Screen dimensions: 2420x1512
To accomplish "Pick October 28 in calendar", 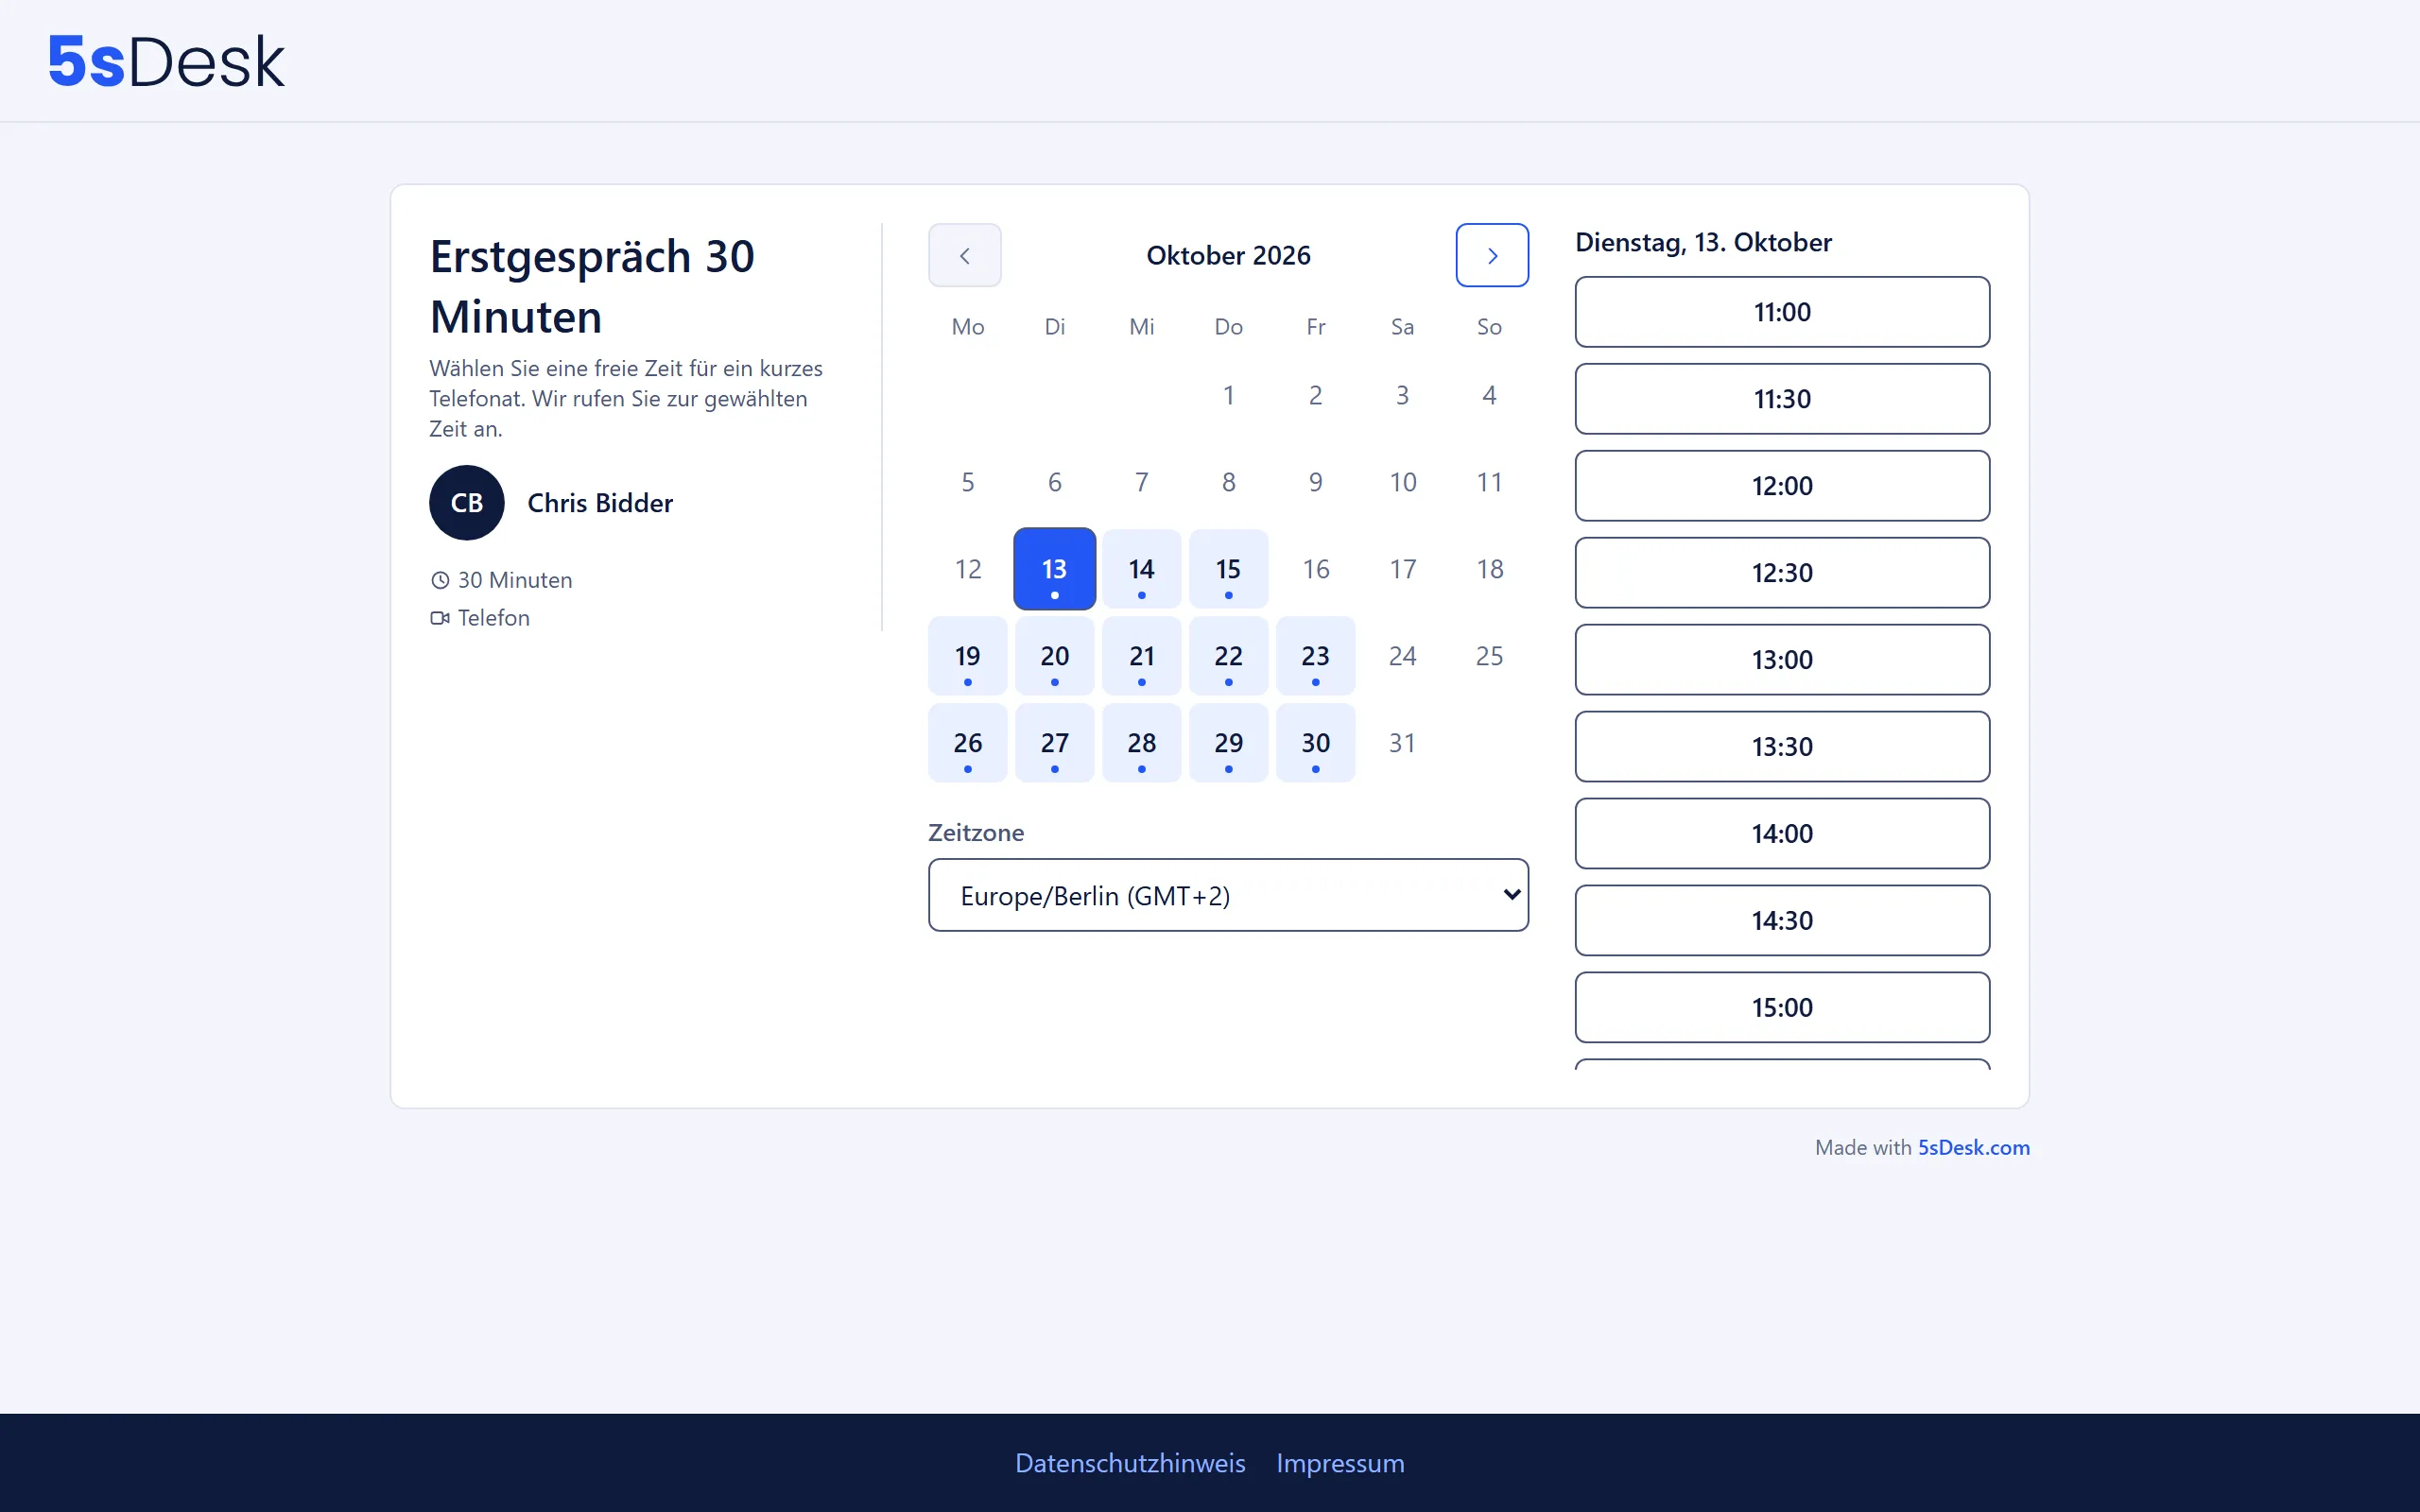I will (x=1141, y=743).
